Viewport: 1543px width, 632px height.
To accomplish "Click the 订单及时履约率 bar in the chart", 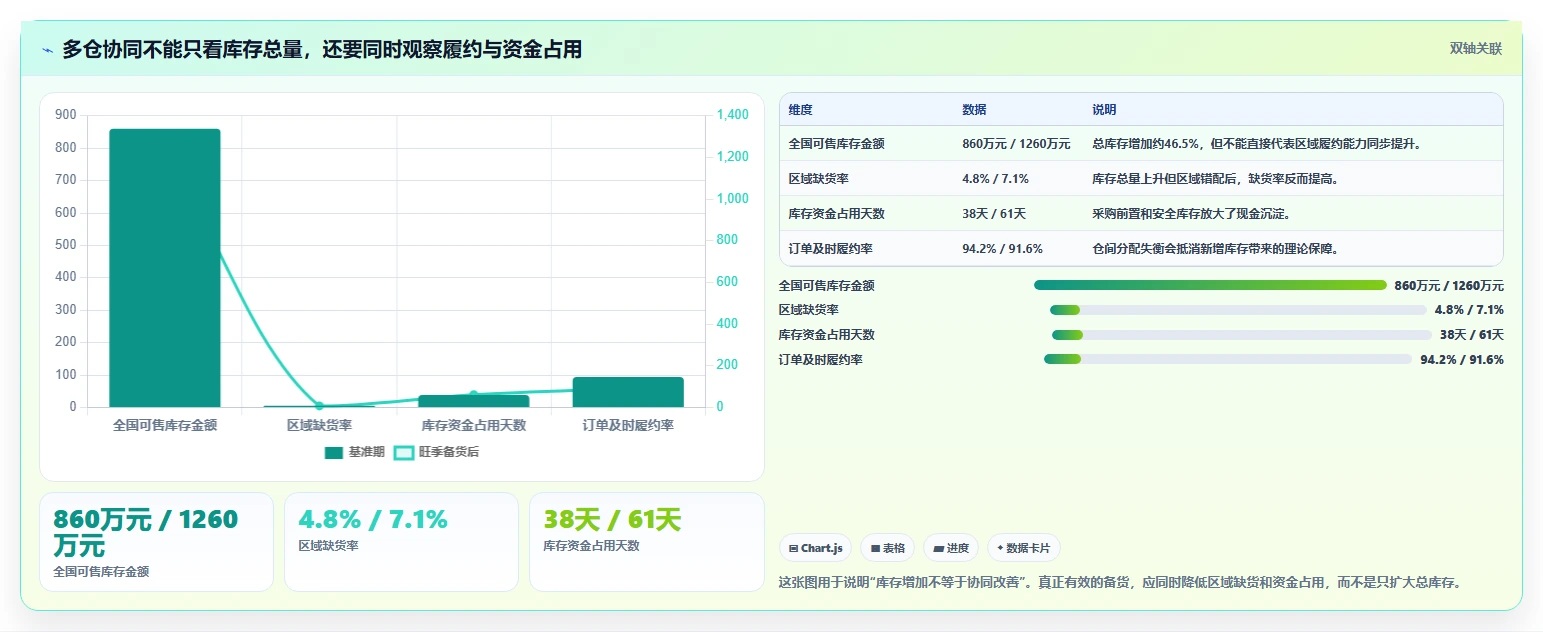I will (628, 392).
